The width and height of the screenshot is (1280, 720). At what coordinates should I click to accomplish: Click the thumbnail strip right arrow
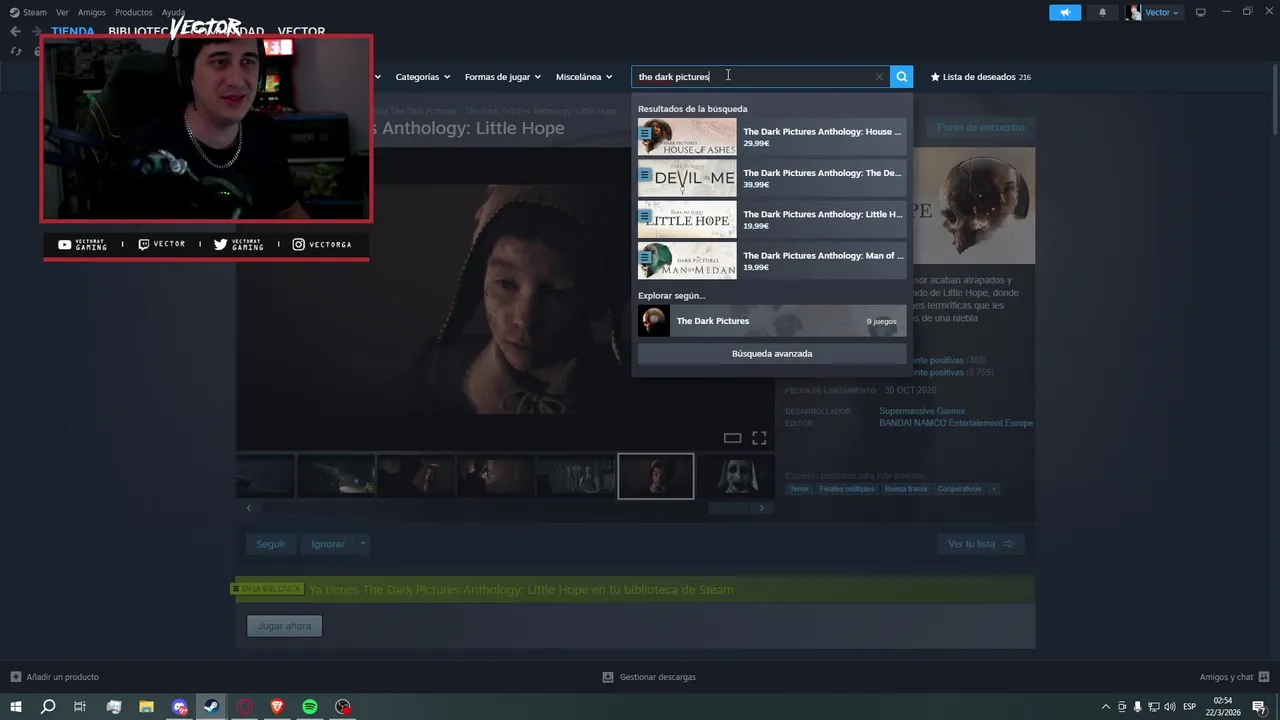pyautogui.click(x=761, y=508)
